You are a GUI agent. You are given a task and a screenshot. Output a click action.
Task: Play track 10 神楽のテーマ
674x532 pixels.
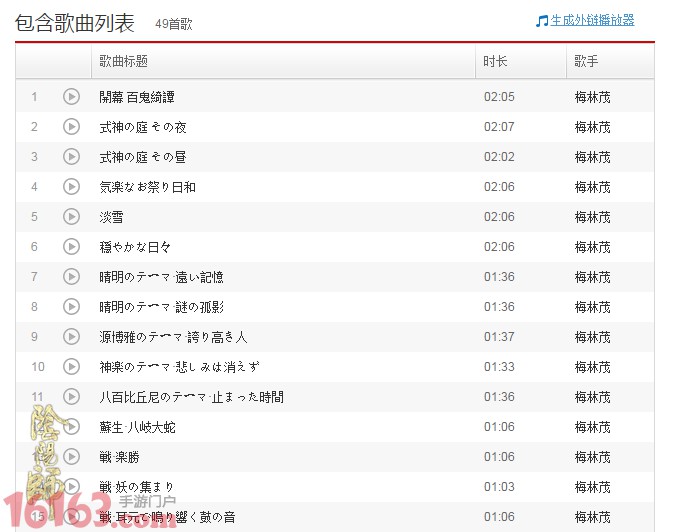[x=71, y=366]
